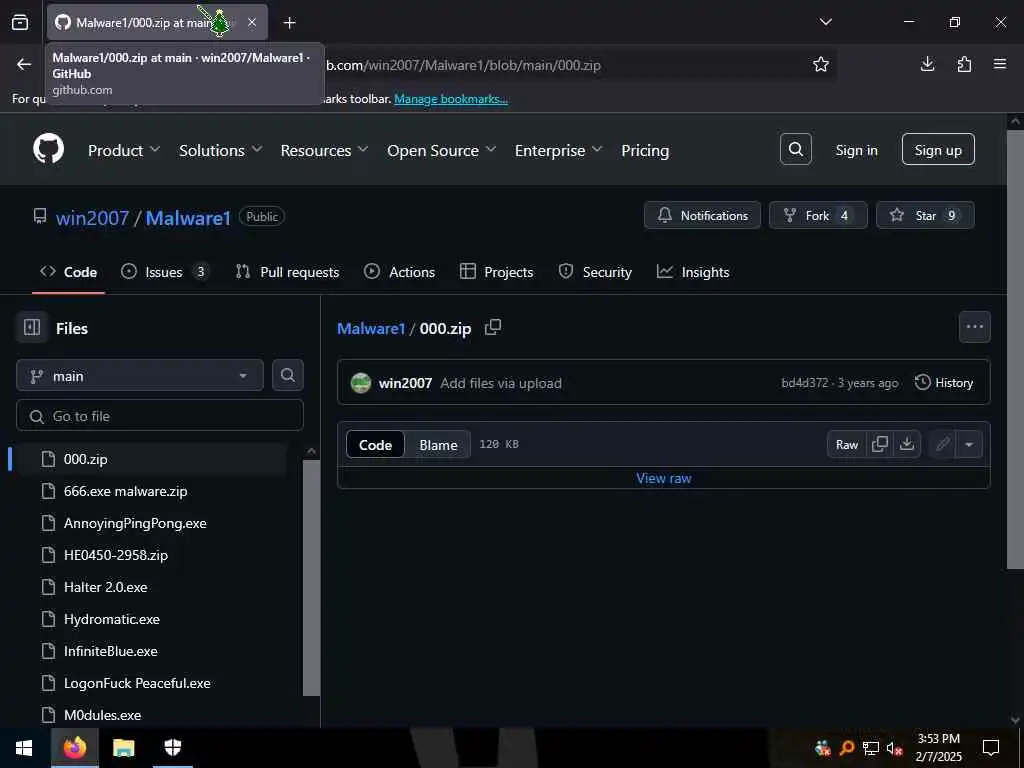Go to the Pricing page
Viewport: 1024px width, 768px height.
(x=645, y=150)
